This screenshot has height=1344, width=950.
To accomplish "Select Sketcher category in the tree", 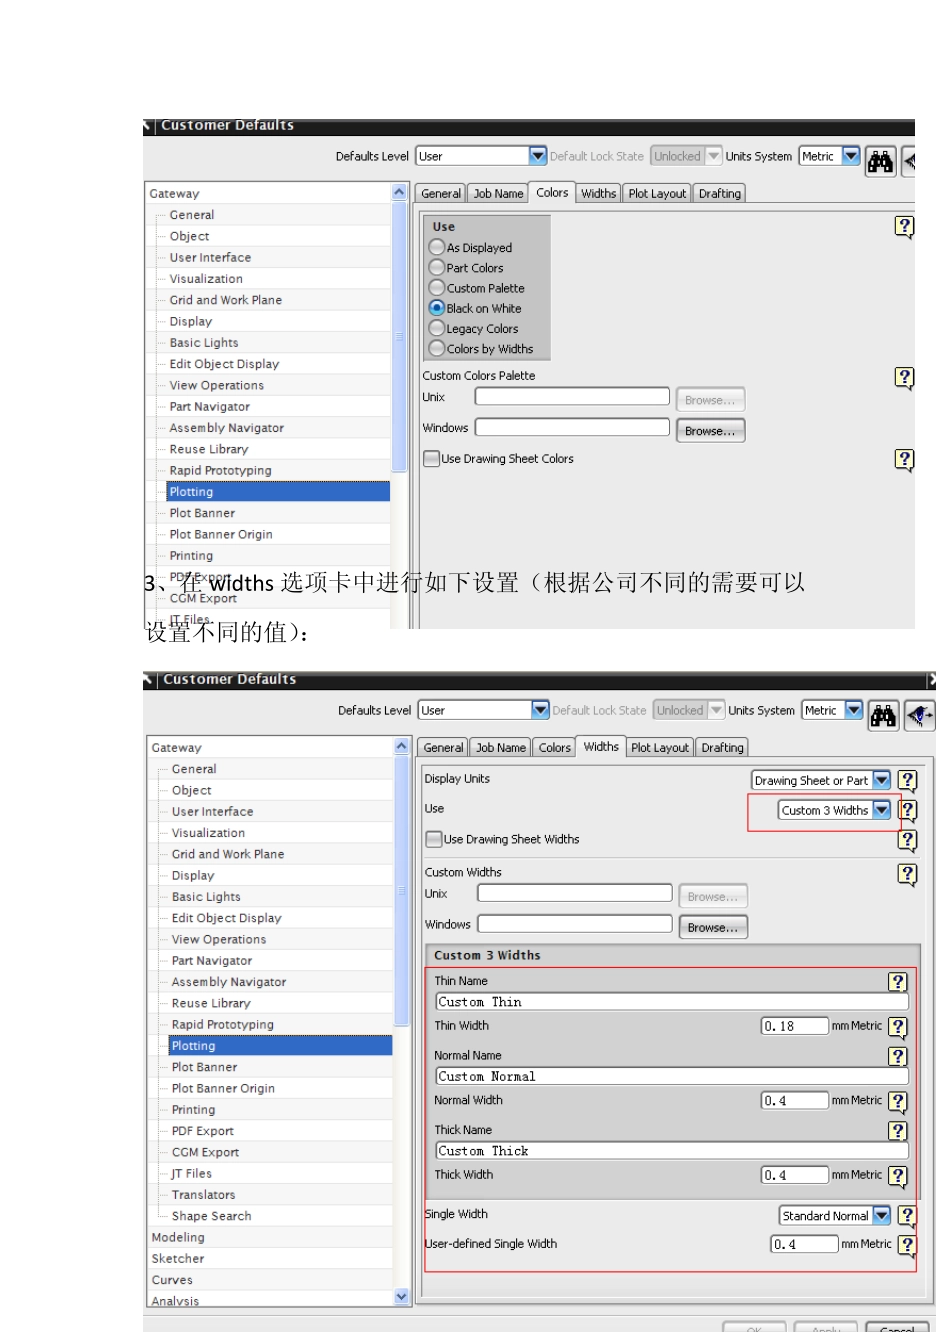I will [178, 1259].
